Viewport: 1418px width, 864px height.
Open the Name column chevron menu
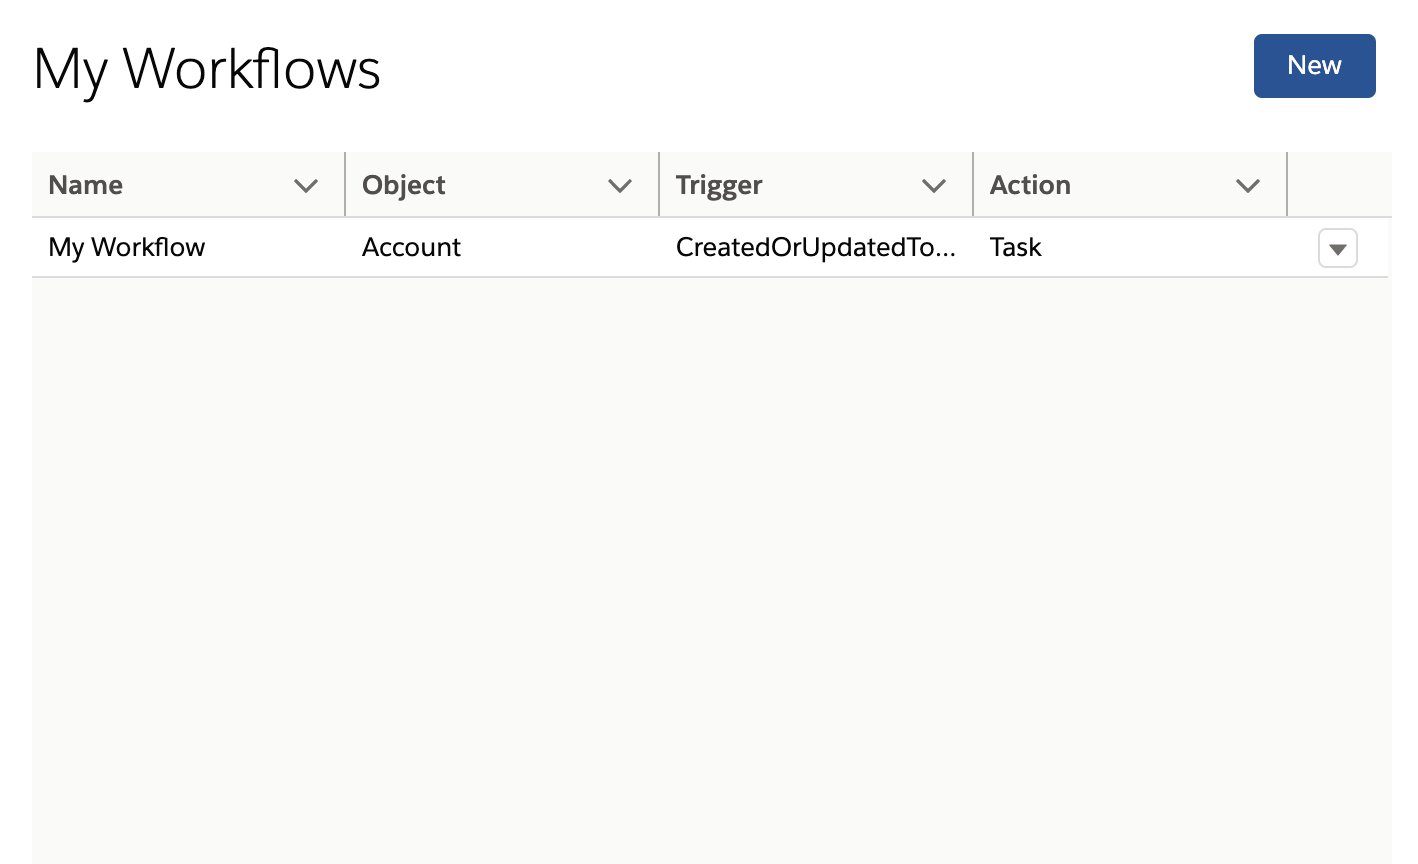click(x=306, y=186)
